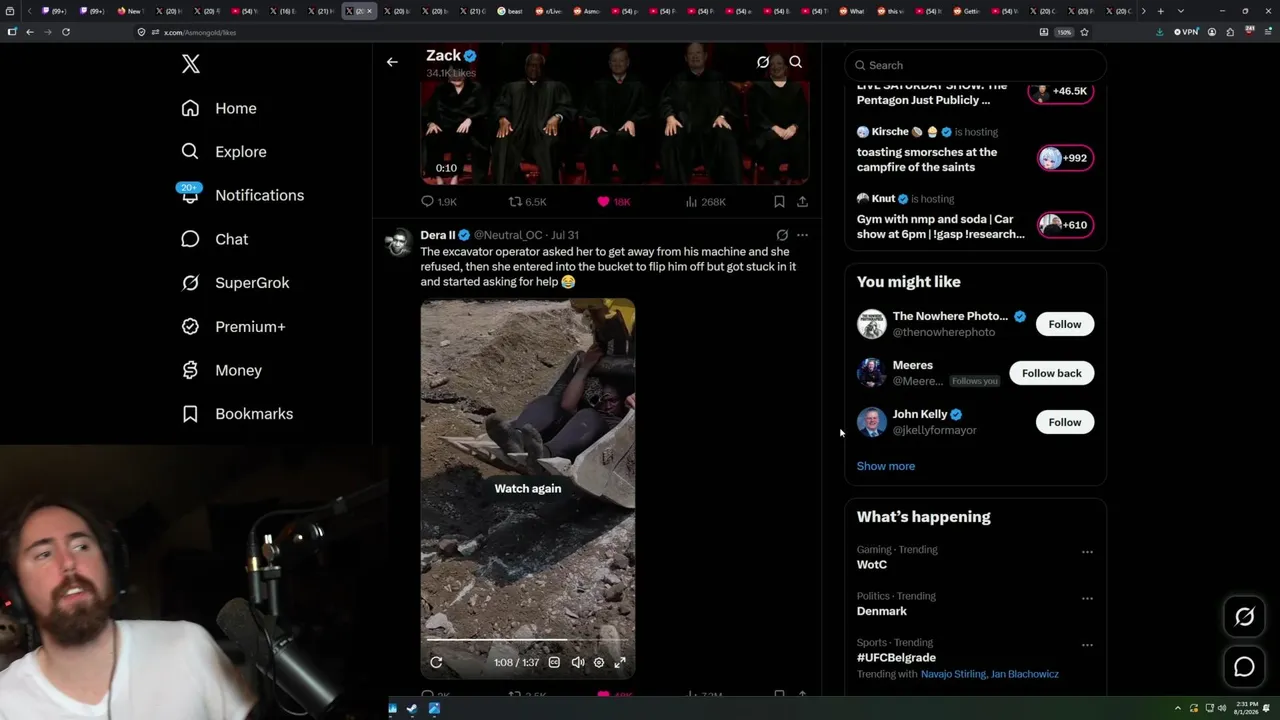Open more options for Denmark trend
The image size is (1280, 720).
[1087, 599]
